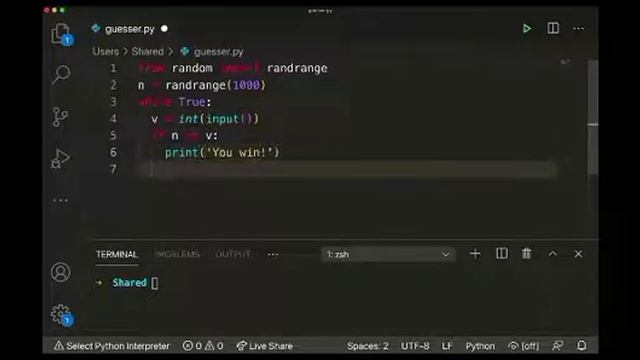Split the editor to the right

pyautogui.click(x=553, y=28)
